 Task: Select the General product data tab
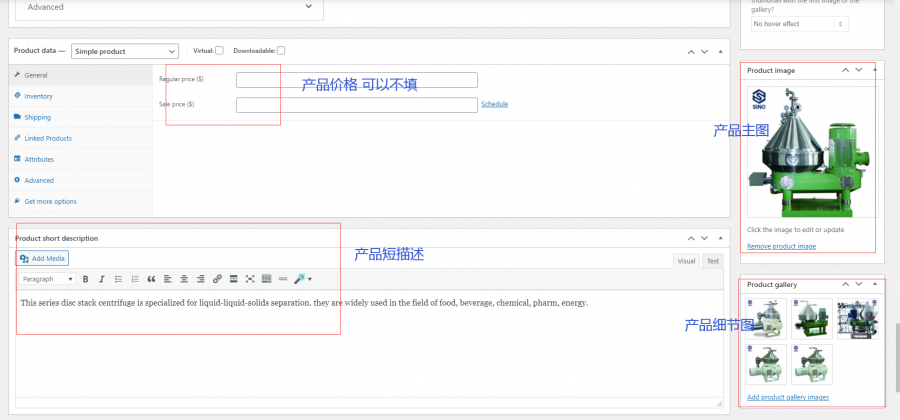click(80, 75)
